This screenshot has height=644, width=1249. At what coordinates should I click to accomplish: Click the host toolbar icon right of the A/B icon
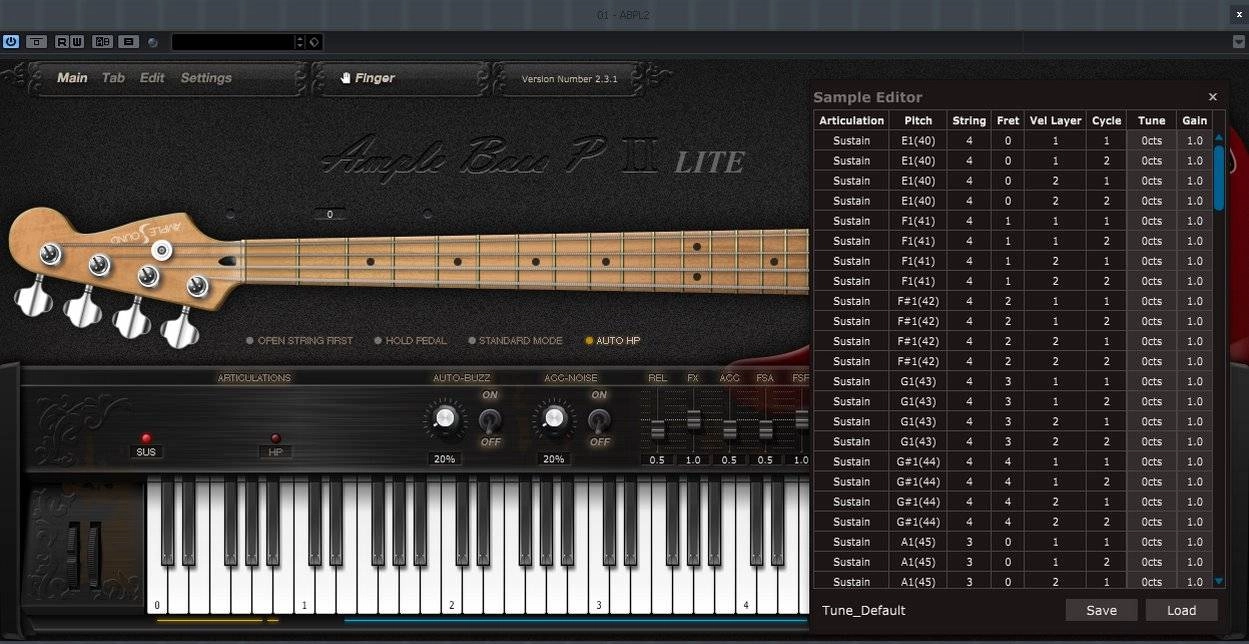[x=128, y=42]
